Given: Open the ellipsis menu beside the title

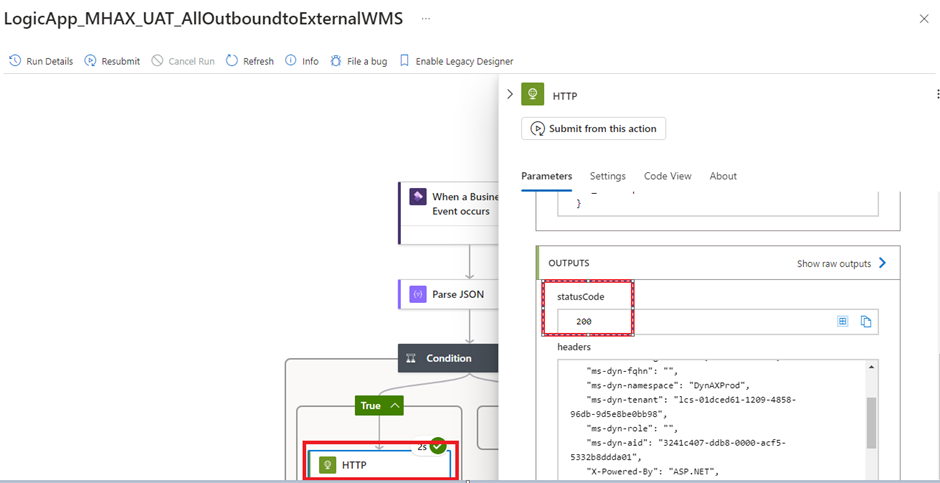Looking at the screenshot, I should point(426,19).
